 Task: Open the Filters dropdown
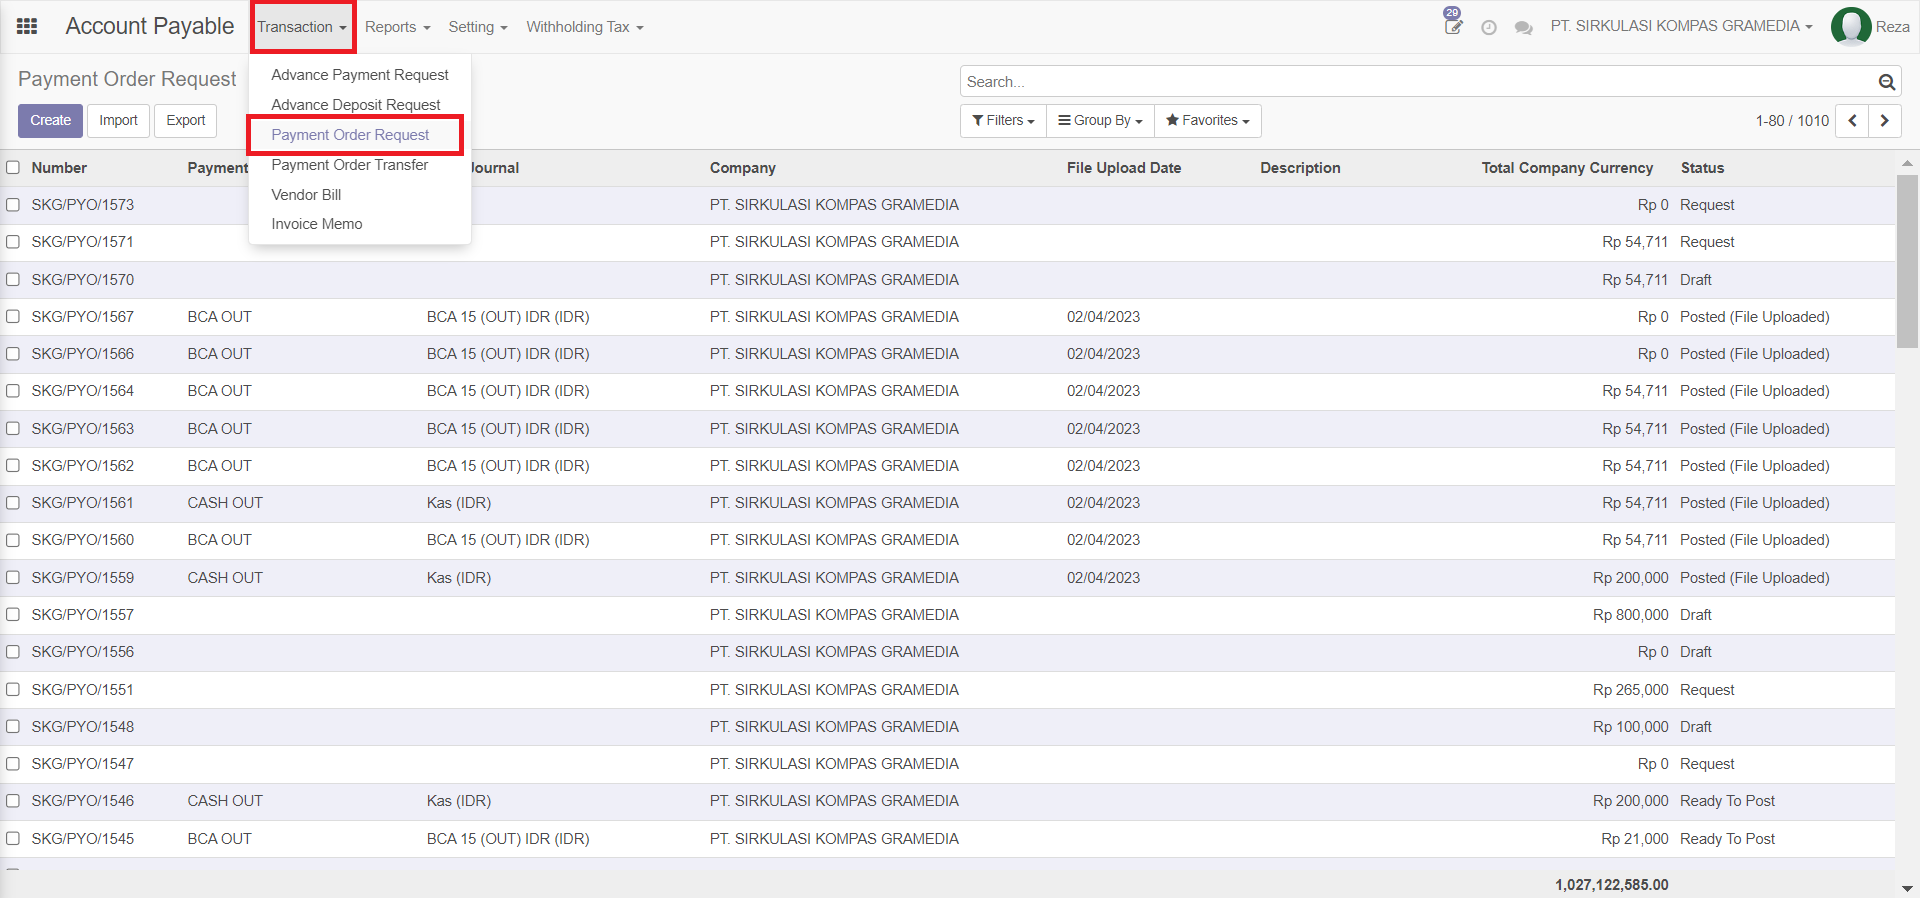pyautogui.click(x=1003, y=121)
